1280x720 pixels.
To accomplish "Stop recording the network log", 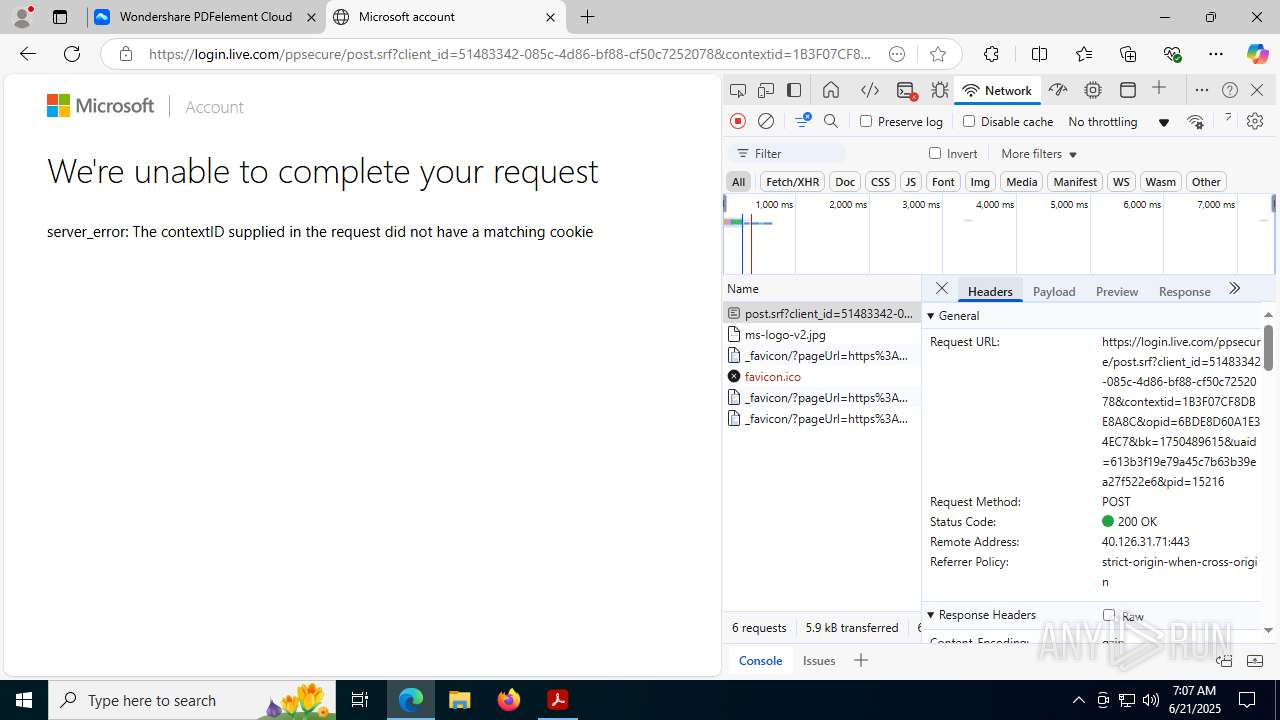I will pyautogui.click(x=738, y=121).
